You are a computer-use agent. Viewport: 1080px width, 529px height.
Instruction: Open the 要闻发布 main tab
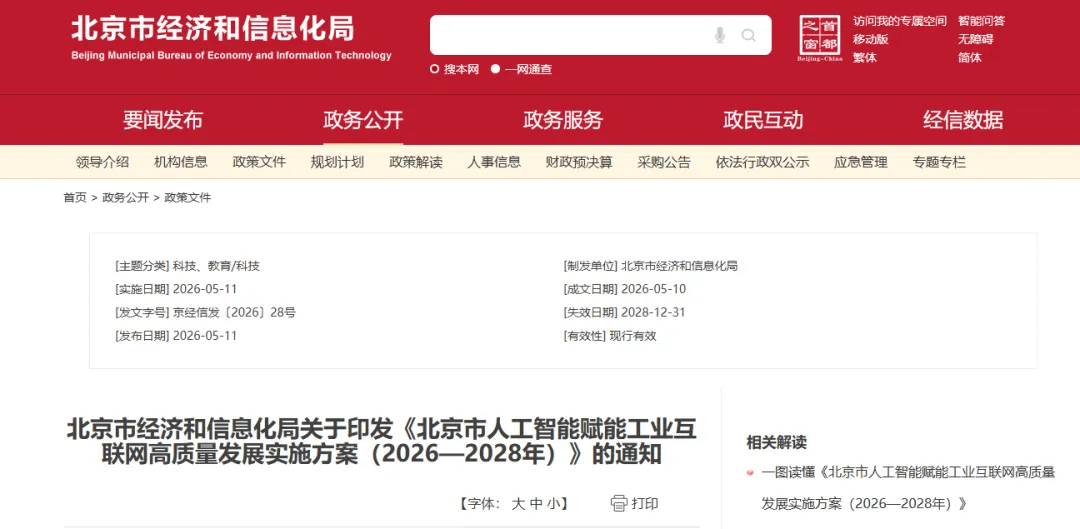coord(163,120)
